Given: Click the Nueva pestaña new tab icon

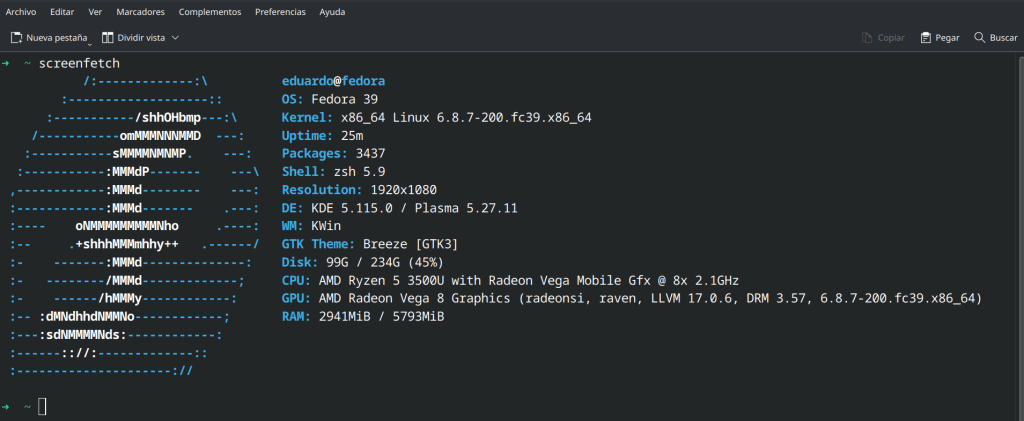Looking at the screenshot, I should click(16, 37).
